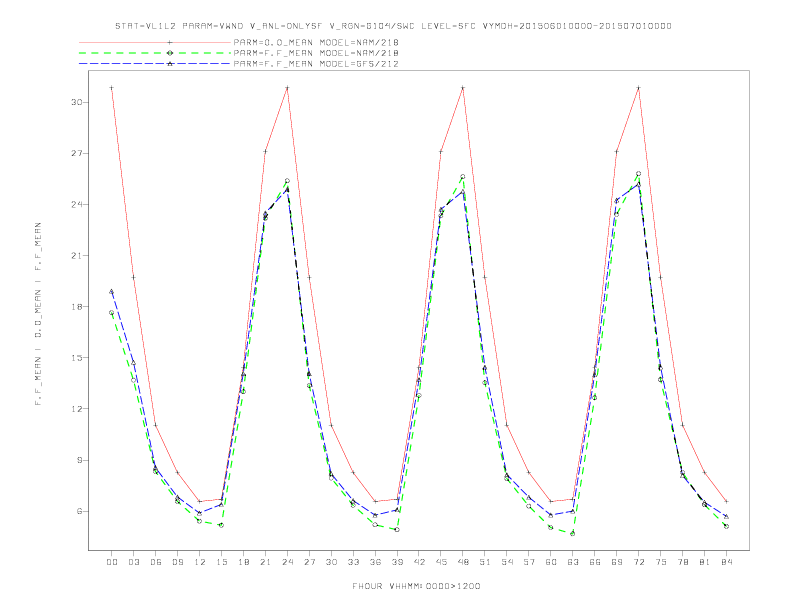The image size is (792, 612).
Task: Click the red line's peak point at hour 48
Action: coord(463,88)
